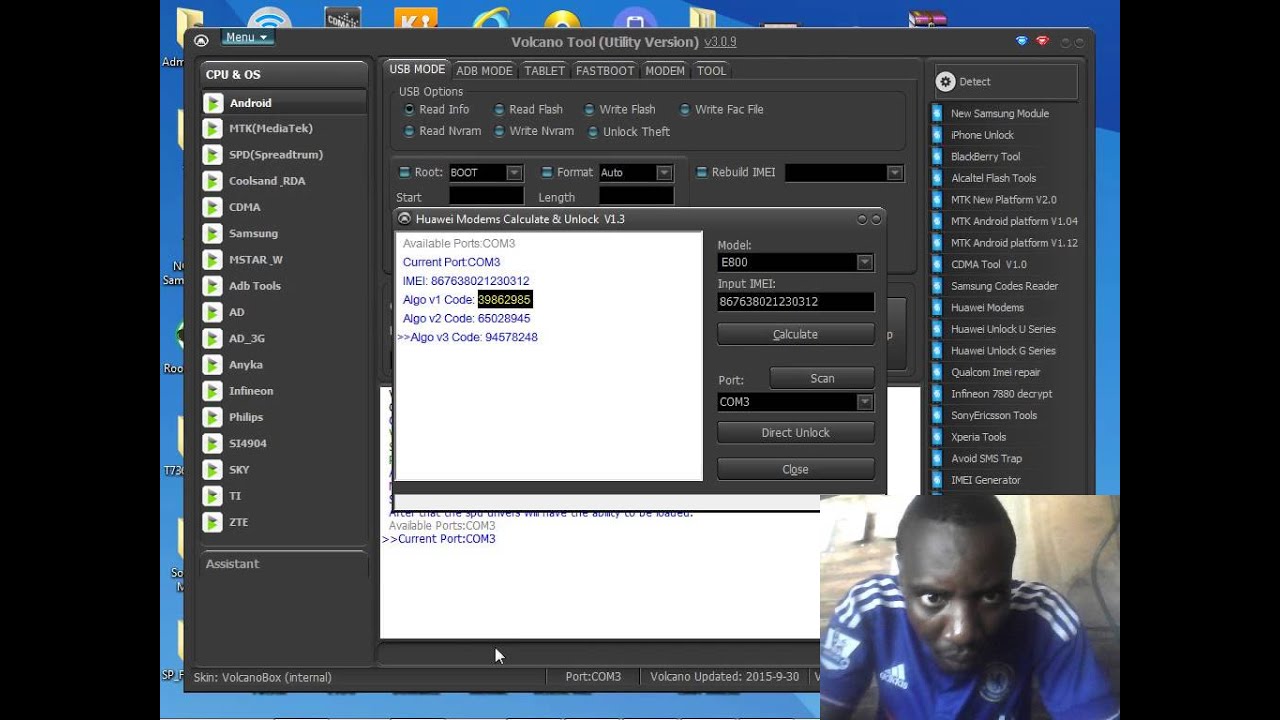Screen dimensions: 1280x720
Task: Select Read Info radio option
Action: [436, 110]
